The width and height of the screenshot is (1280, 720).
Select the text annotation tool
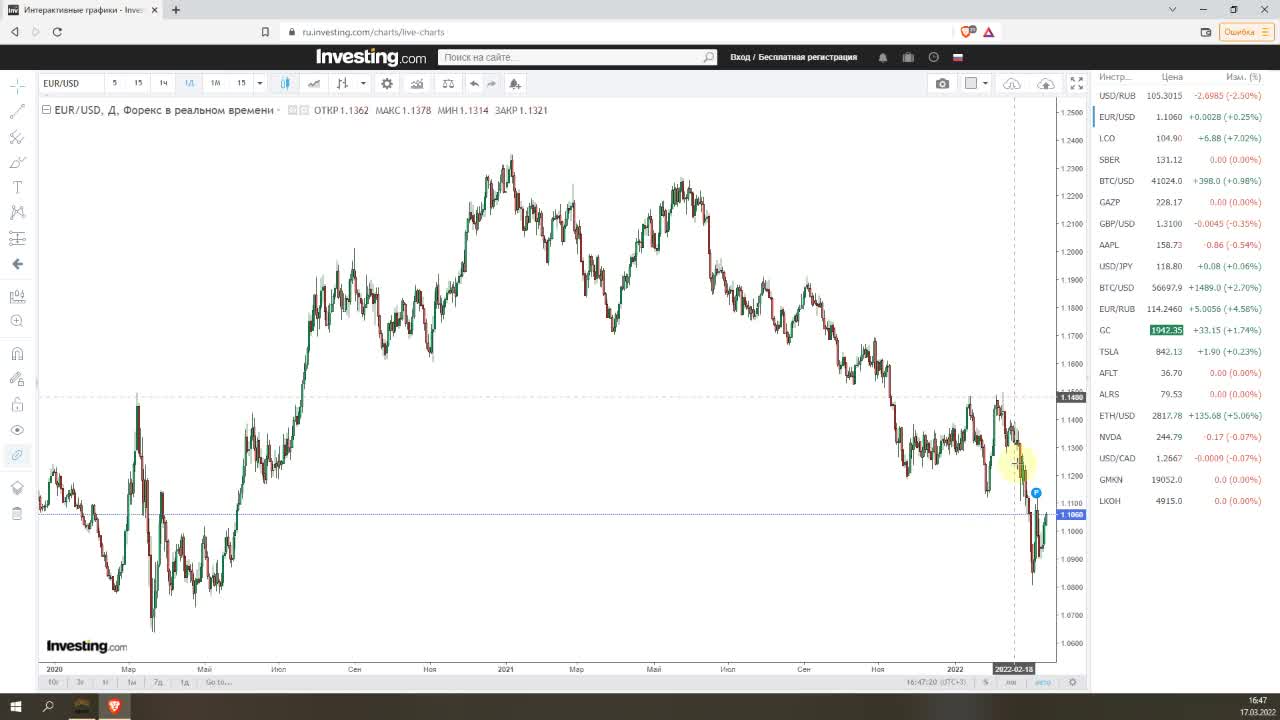17,187
